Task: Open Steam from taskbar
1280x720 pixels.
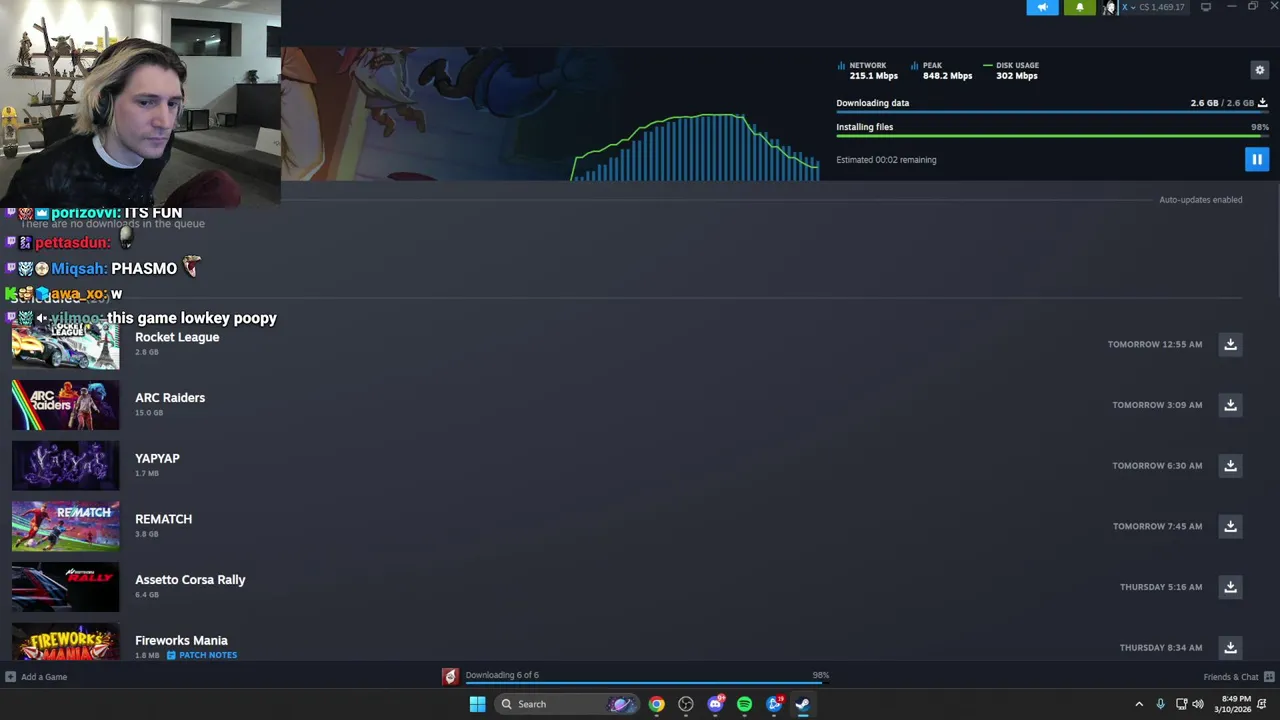Action: (802, 704)
